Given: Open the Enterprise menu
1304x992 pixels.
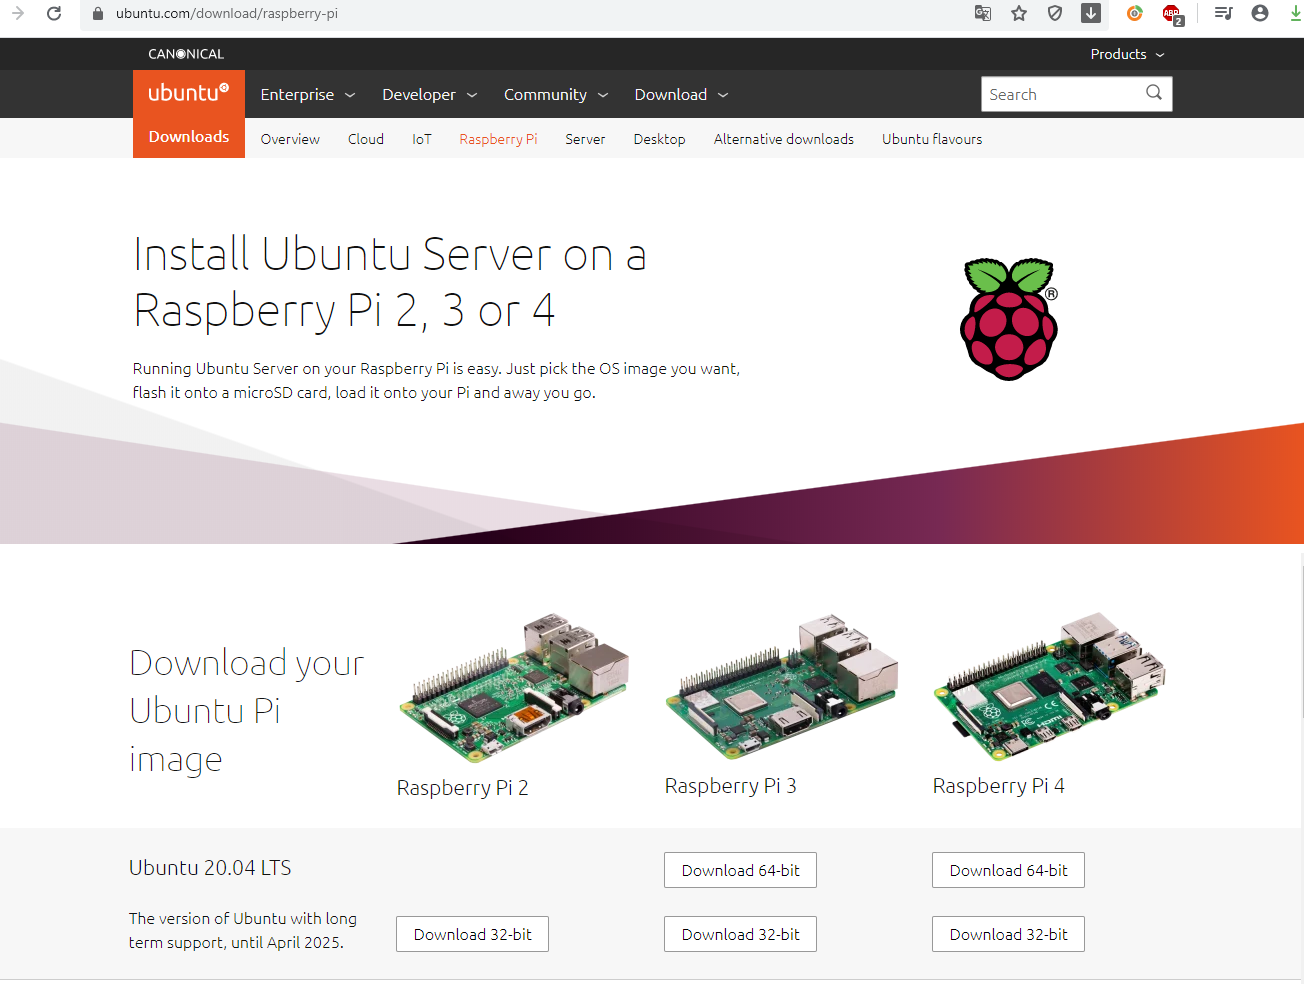Looking at the screenshot, I should 308,94.
